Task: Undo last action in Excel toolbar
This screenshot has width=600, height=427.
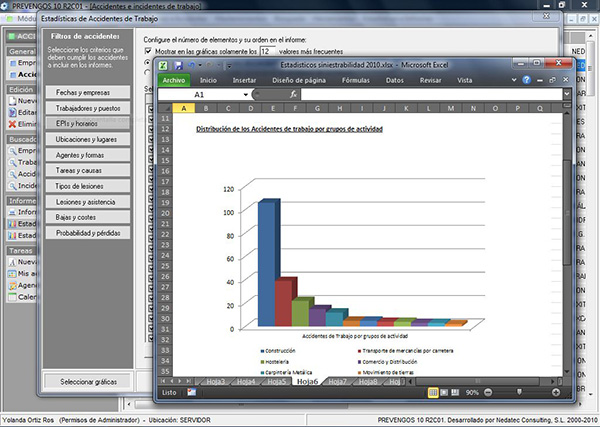Action: tap(192, 65)
